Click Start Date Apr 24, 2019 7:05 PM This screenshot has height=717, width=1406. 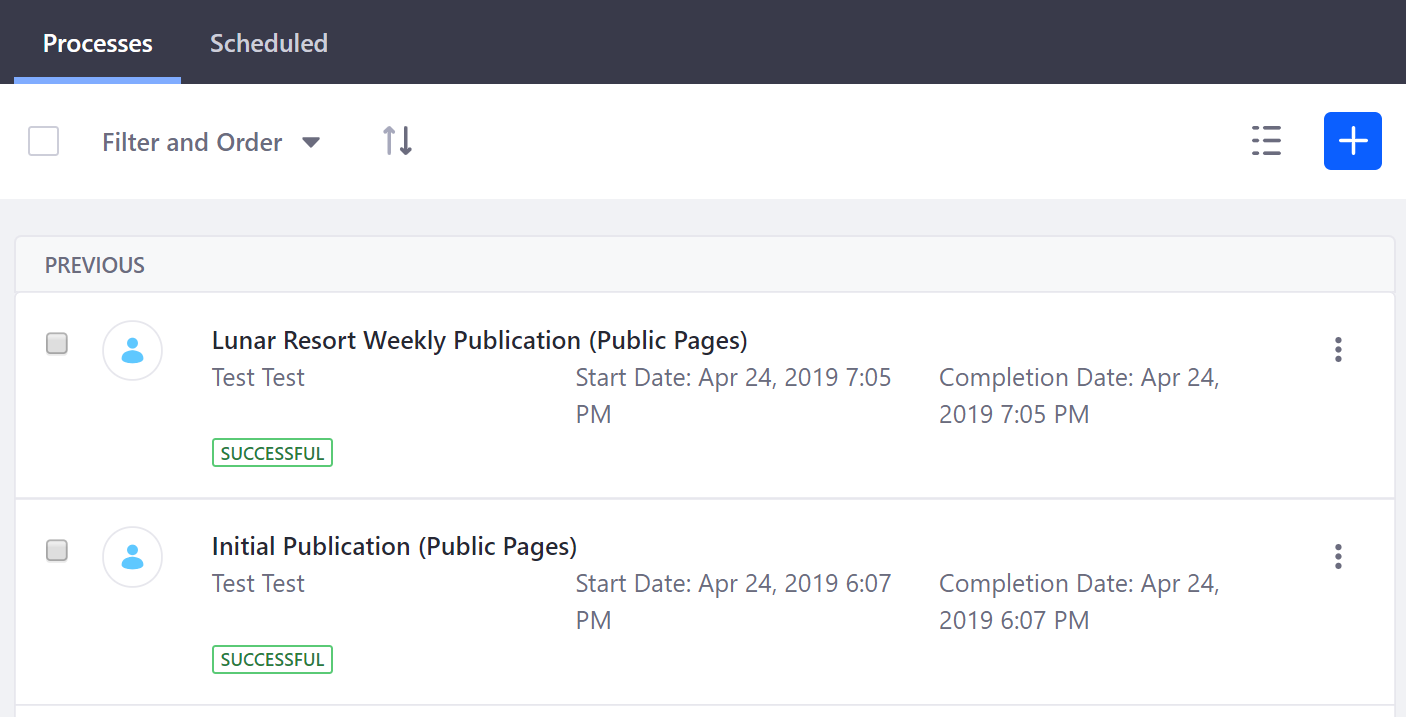coord(734,396)
